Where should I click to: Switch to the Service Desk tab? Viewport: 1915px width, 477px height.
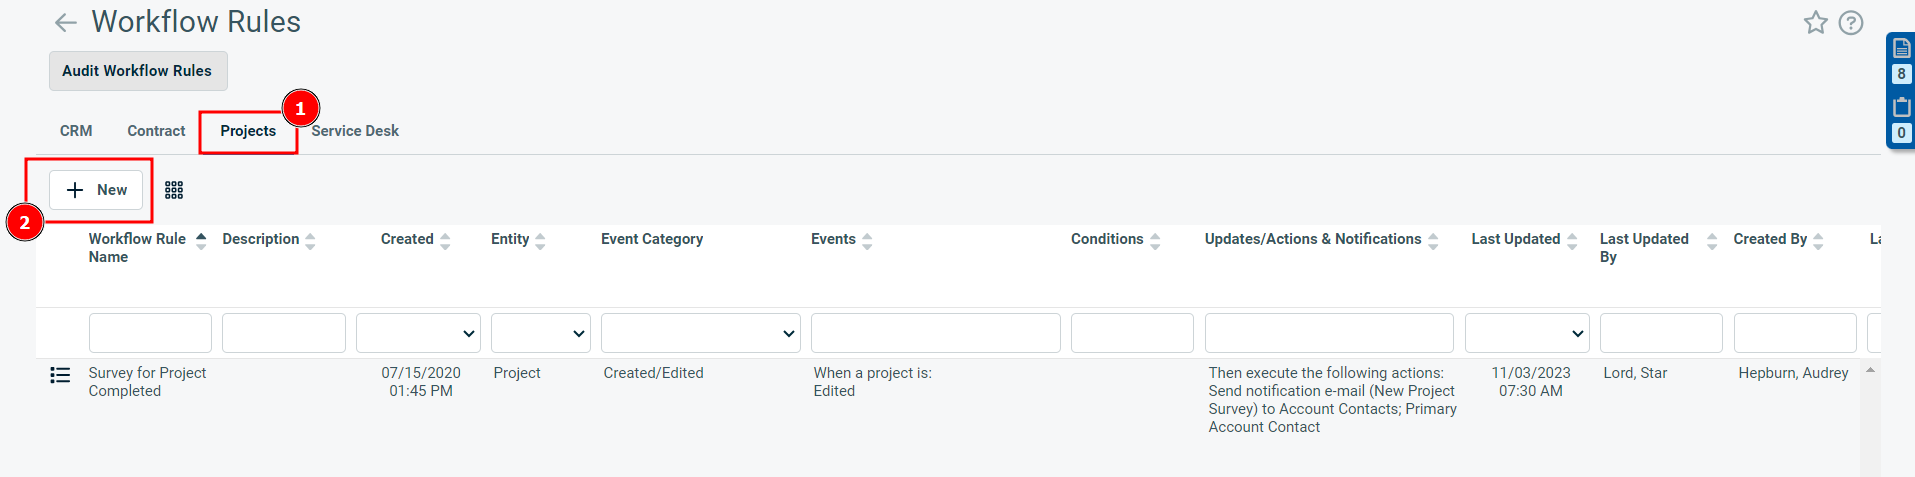(355, 131)
